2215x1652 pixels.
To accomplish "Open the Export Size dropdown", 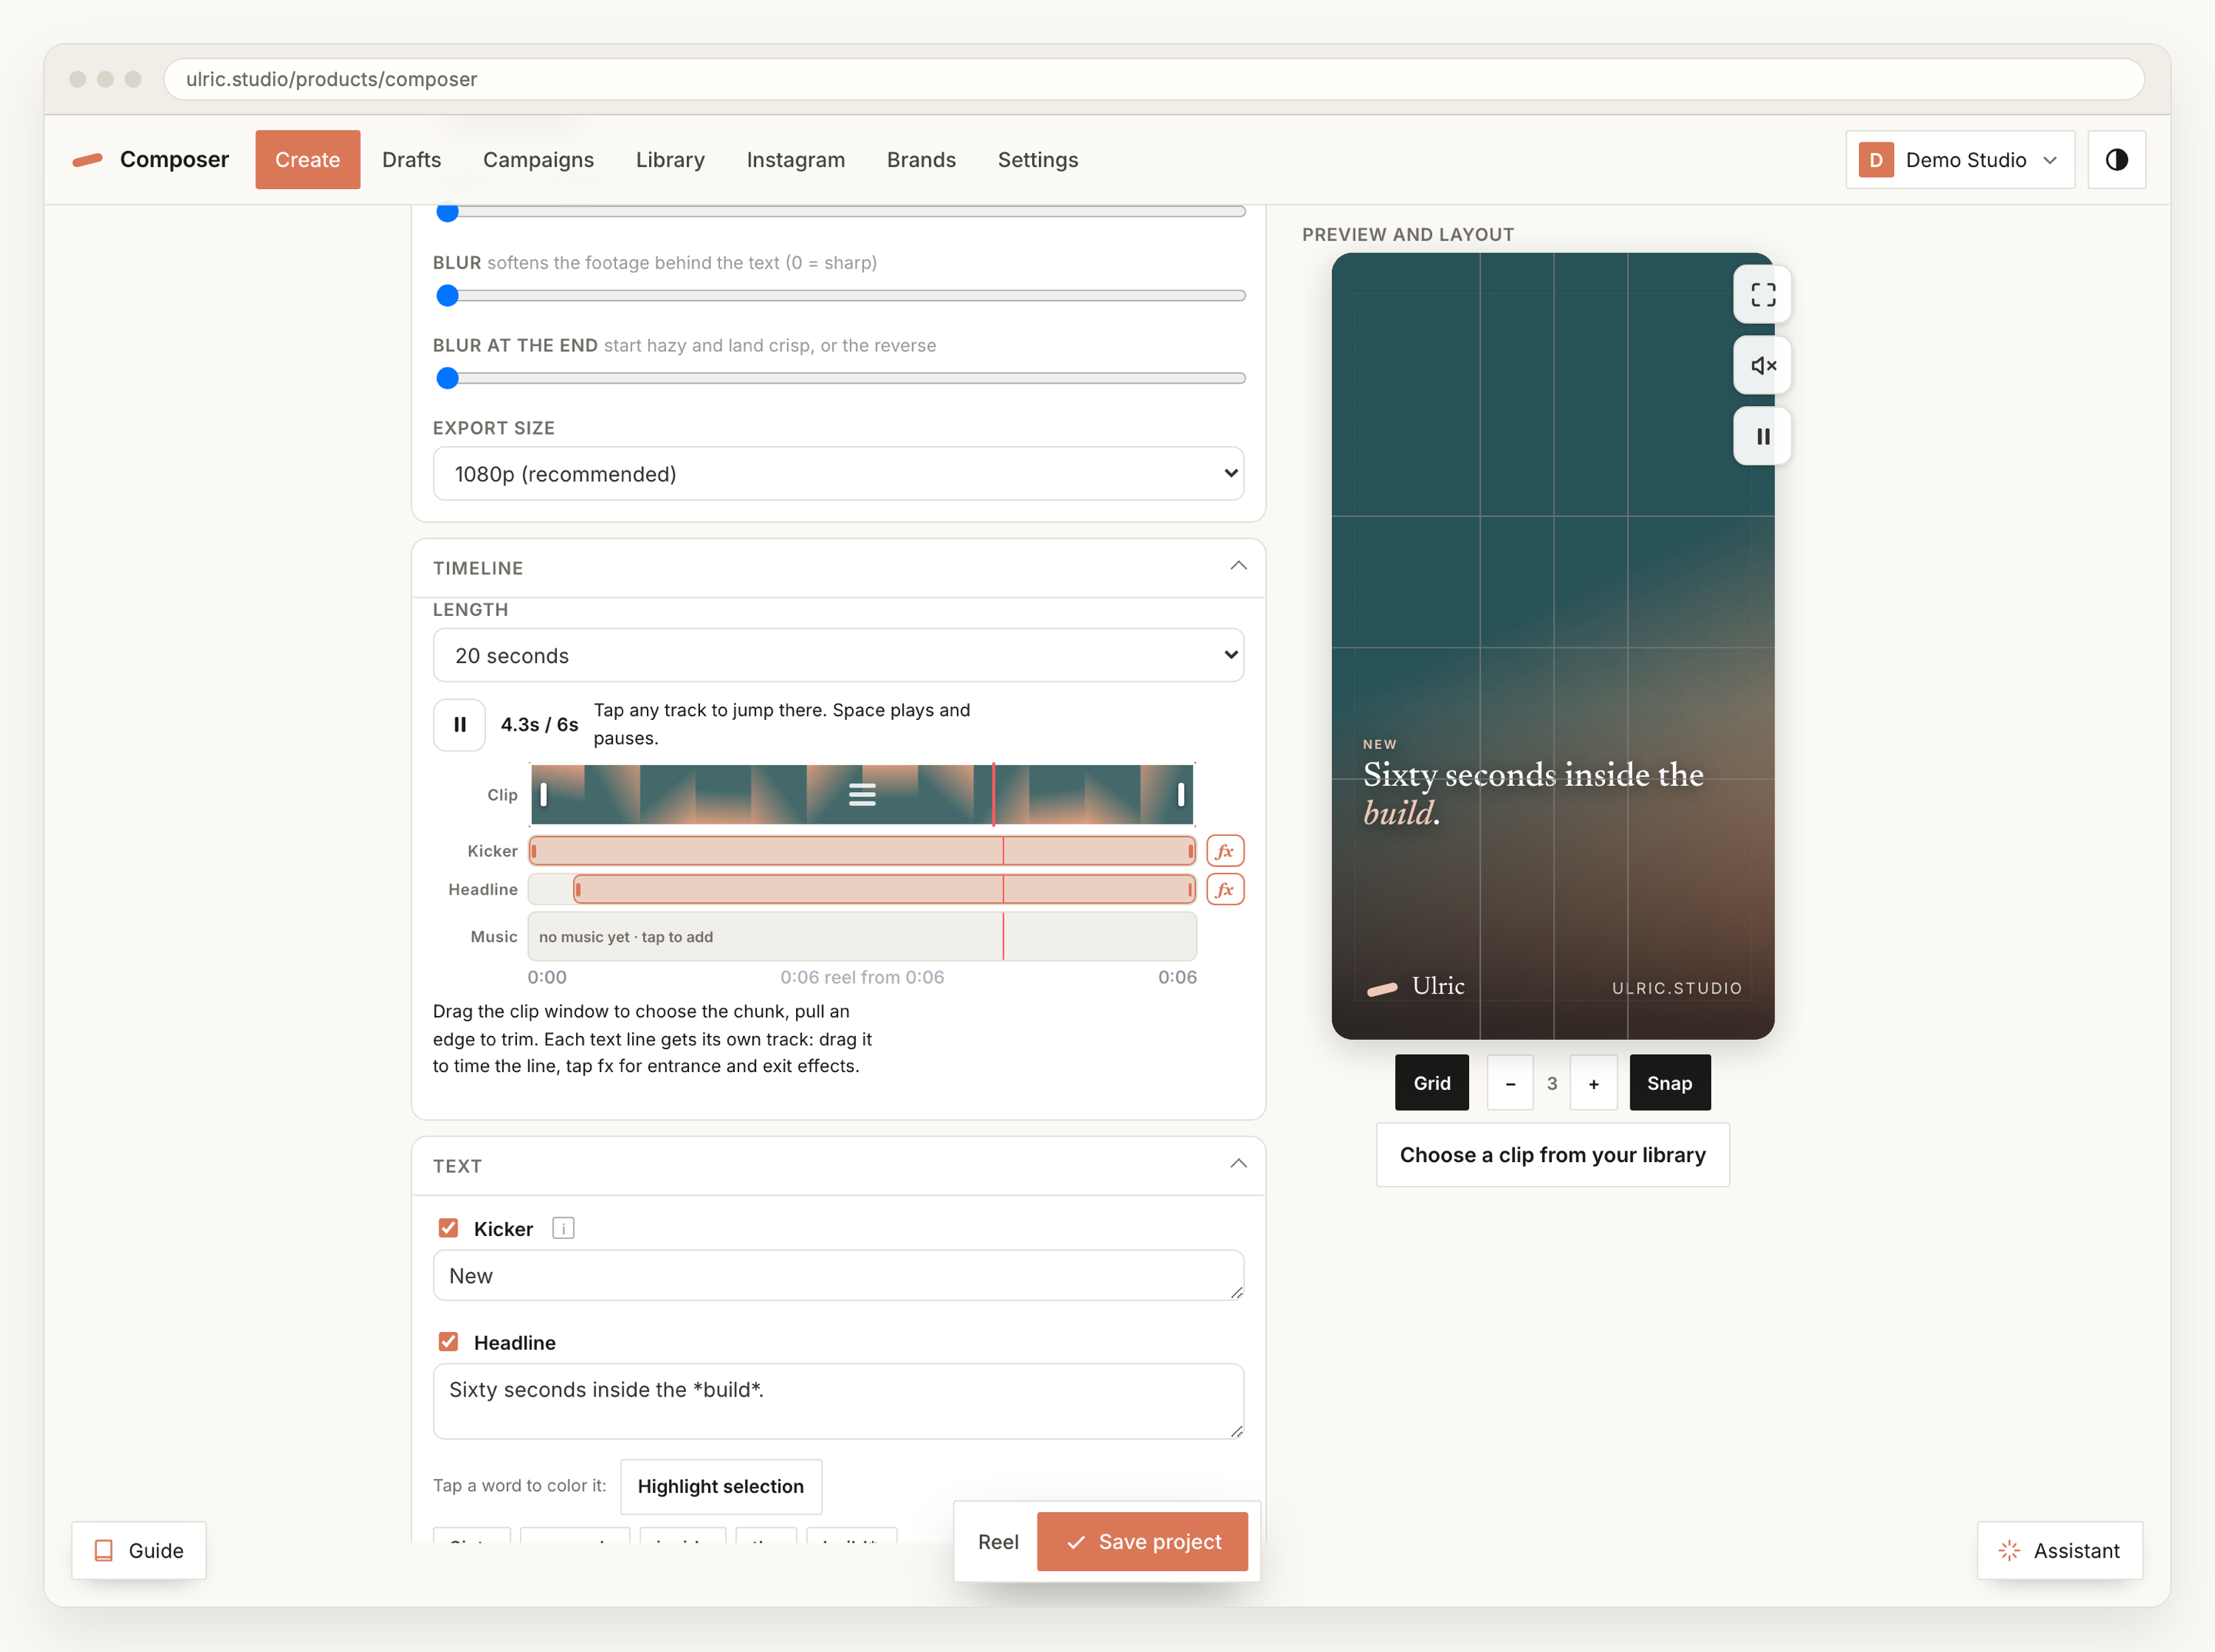I will coord(838,474).
